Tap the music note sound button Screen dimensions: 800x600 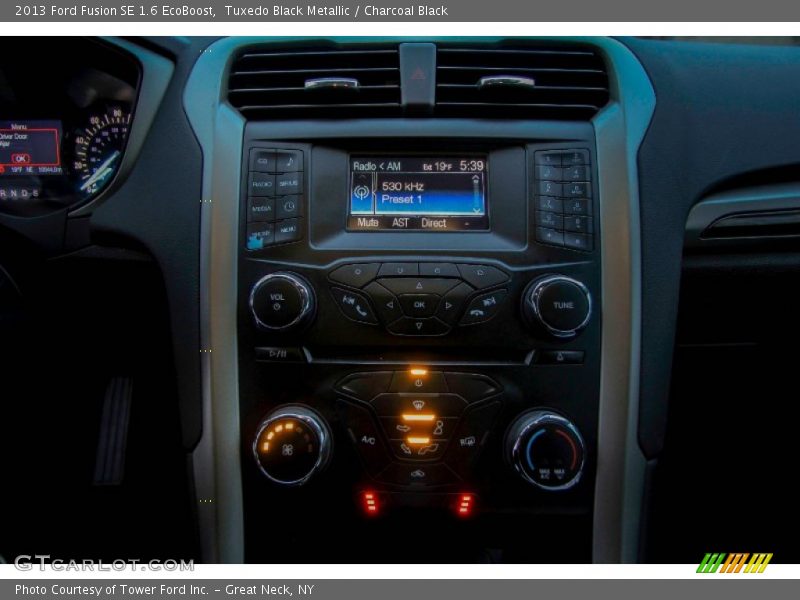pyautogui.click(x=289, y=161)
